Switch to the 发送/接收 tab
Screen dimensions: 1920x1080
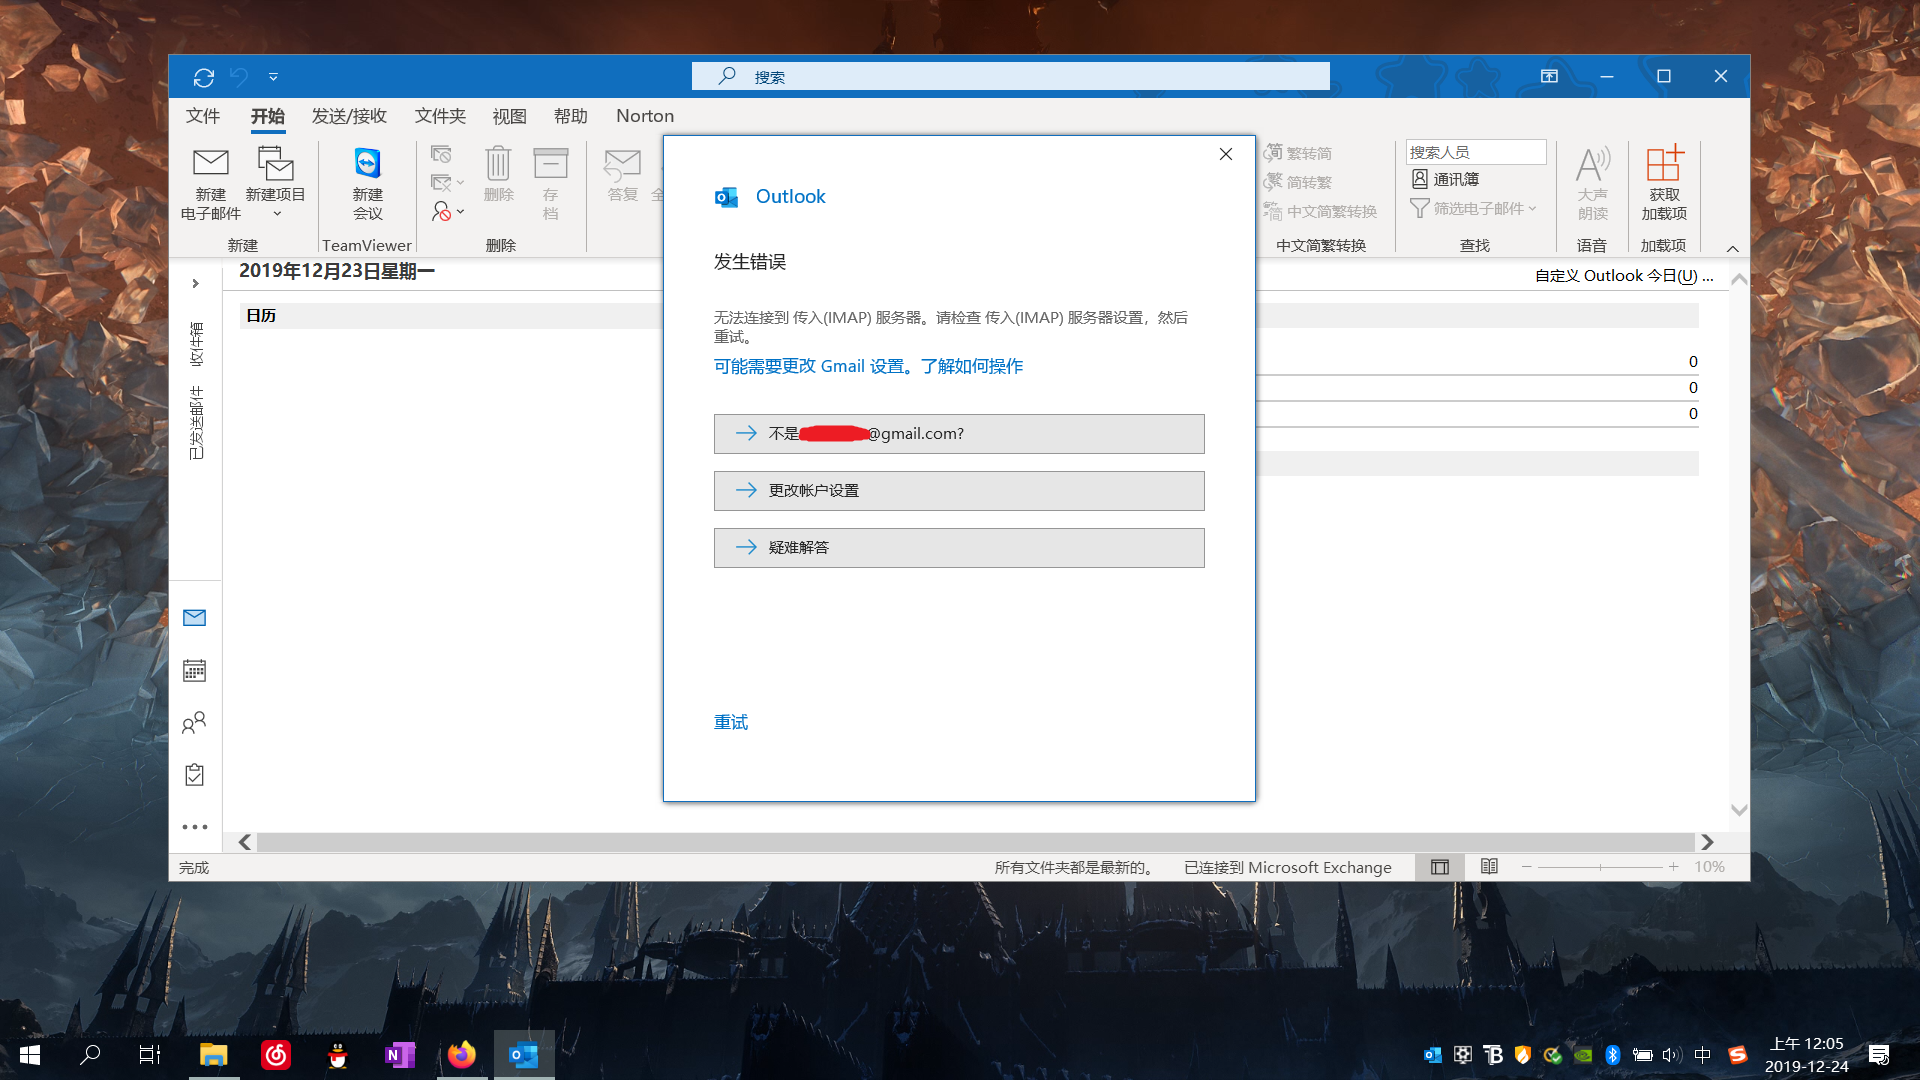(x=349, y=116)
